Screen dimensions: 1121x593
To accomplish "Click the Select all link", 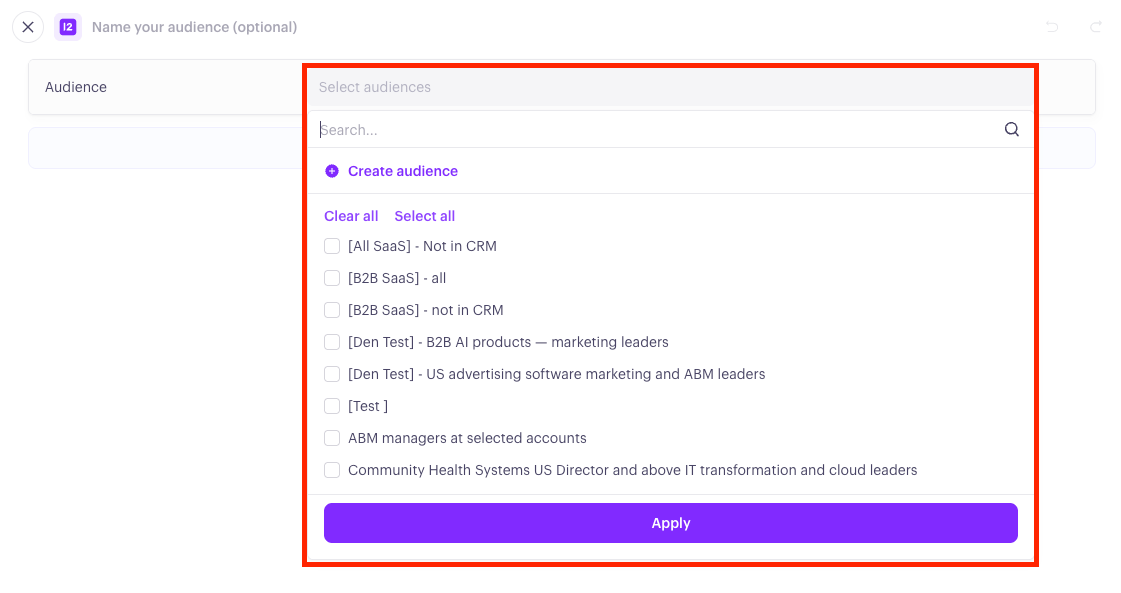I will (x=425, y=216).
